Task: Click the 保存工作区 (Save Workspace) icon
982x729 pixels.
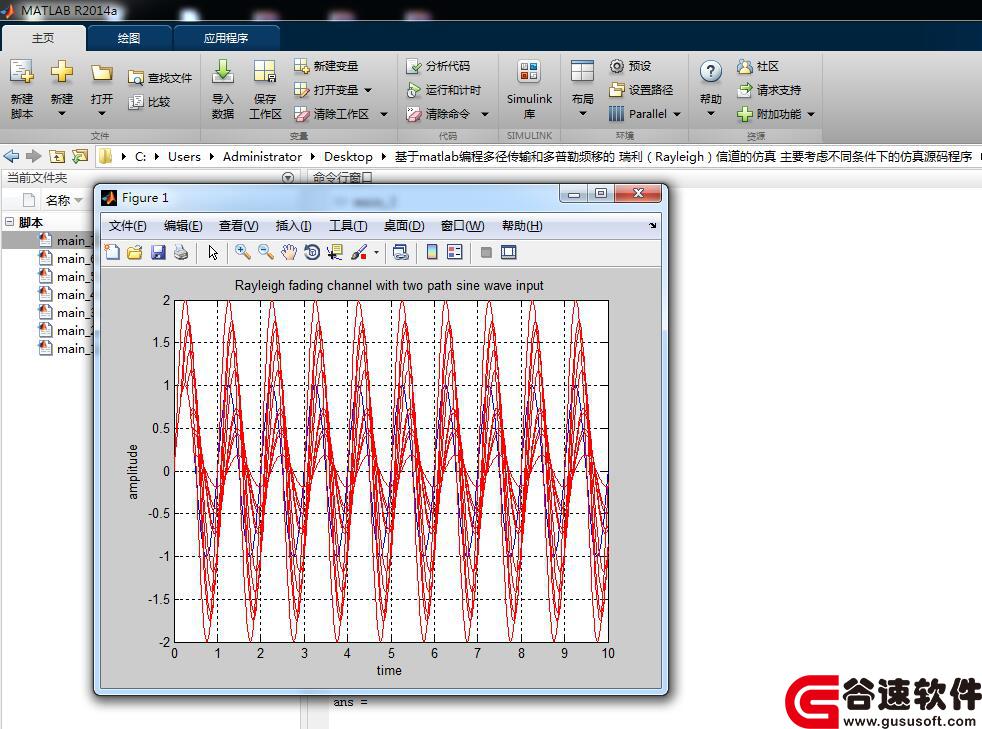Action: (265, 72)
